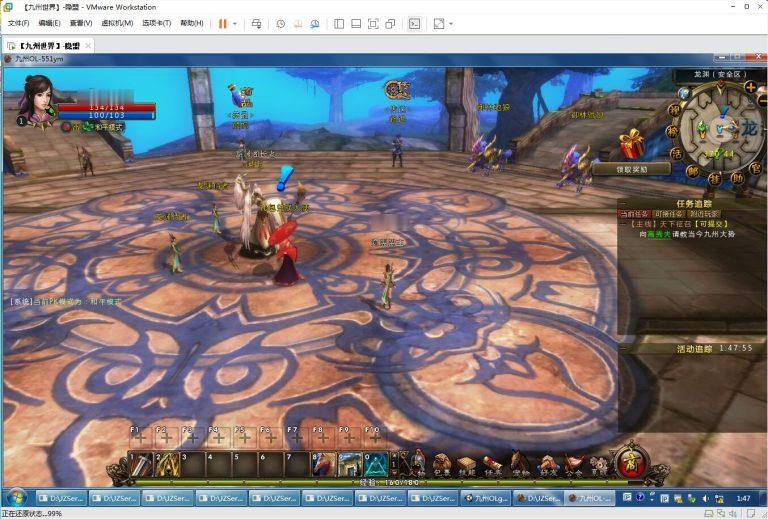Take a VM snapshot clock icon
Screen dimensions: 768x519
coord(281,24)
